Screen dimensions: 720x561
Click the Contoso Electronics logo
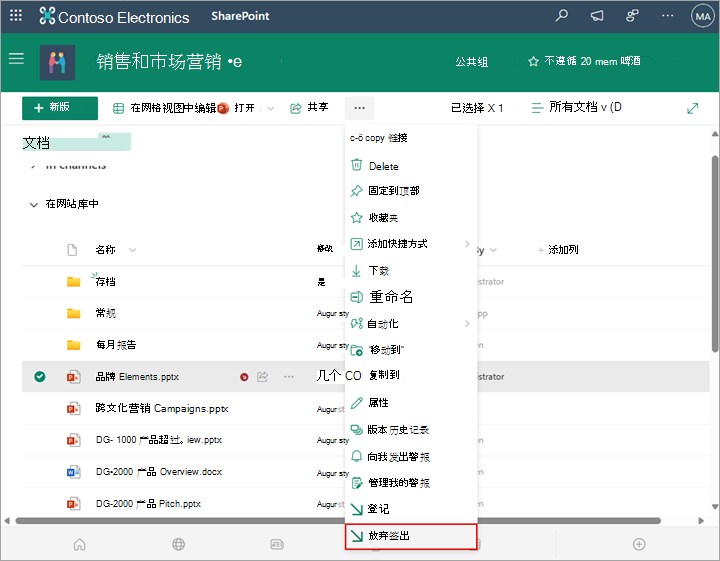(114, 17)
